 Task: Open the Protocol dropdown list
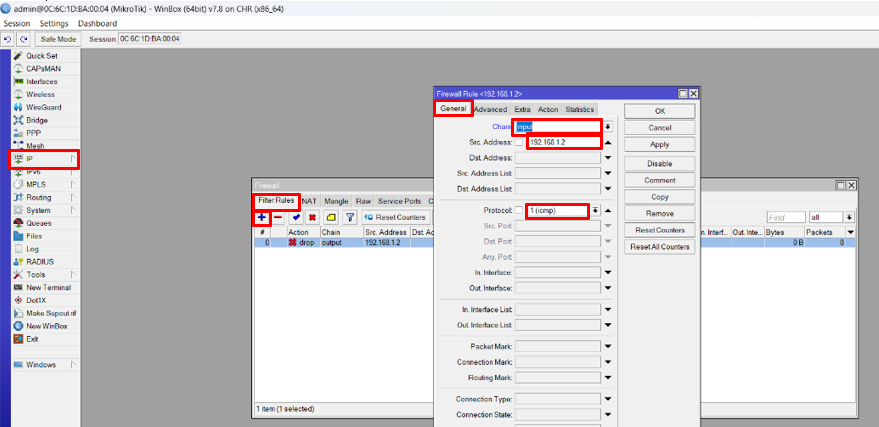coord(595,210)
